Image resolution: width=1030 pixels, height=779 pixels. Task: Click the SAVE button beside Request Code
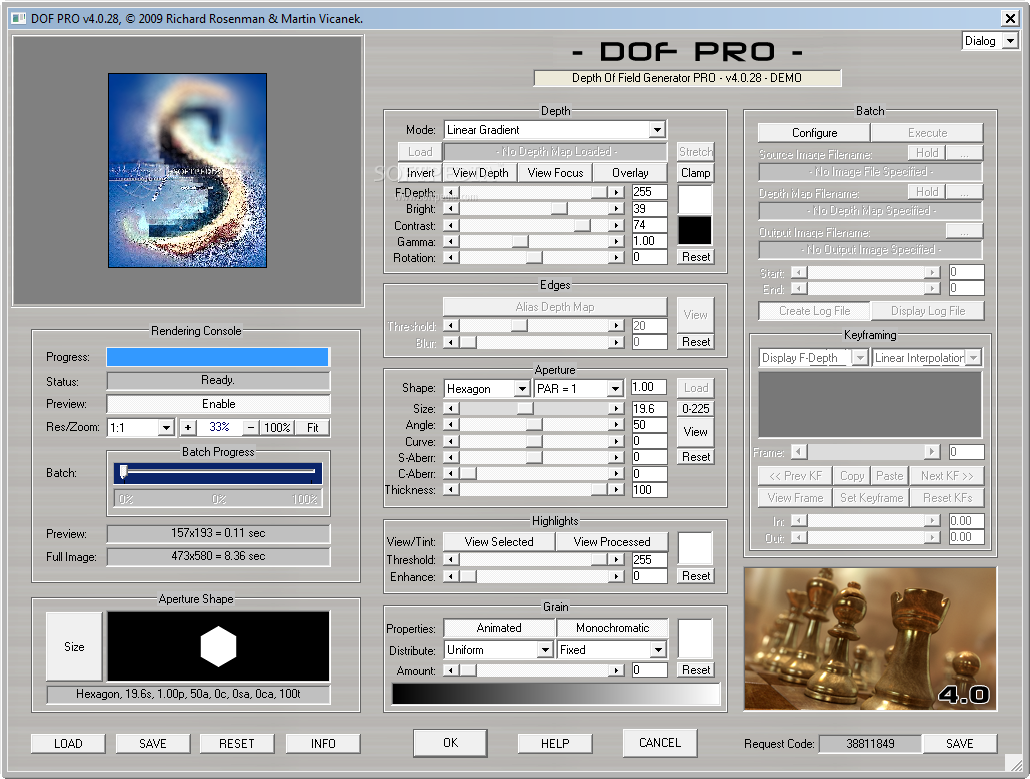tap(960, 744)
